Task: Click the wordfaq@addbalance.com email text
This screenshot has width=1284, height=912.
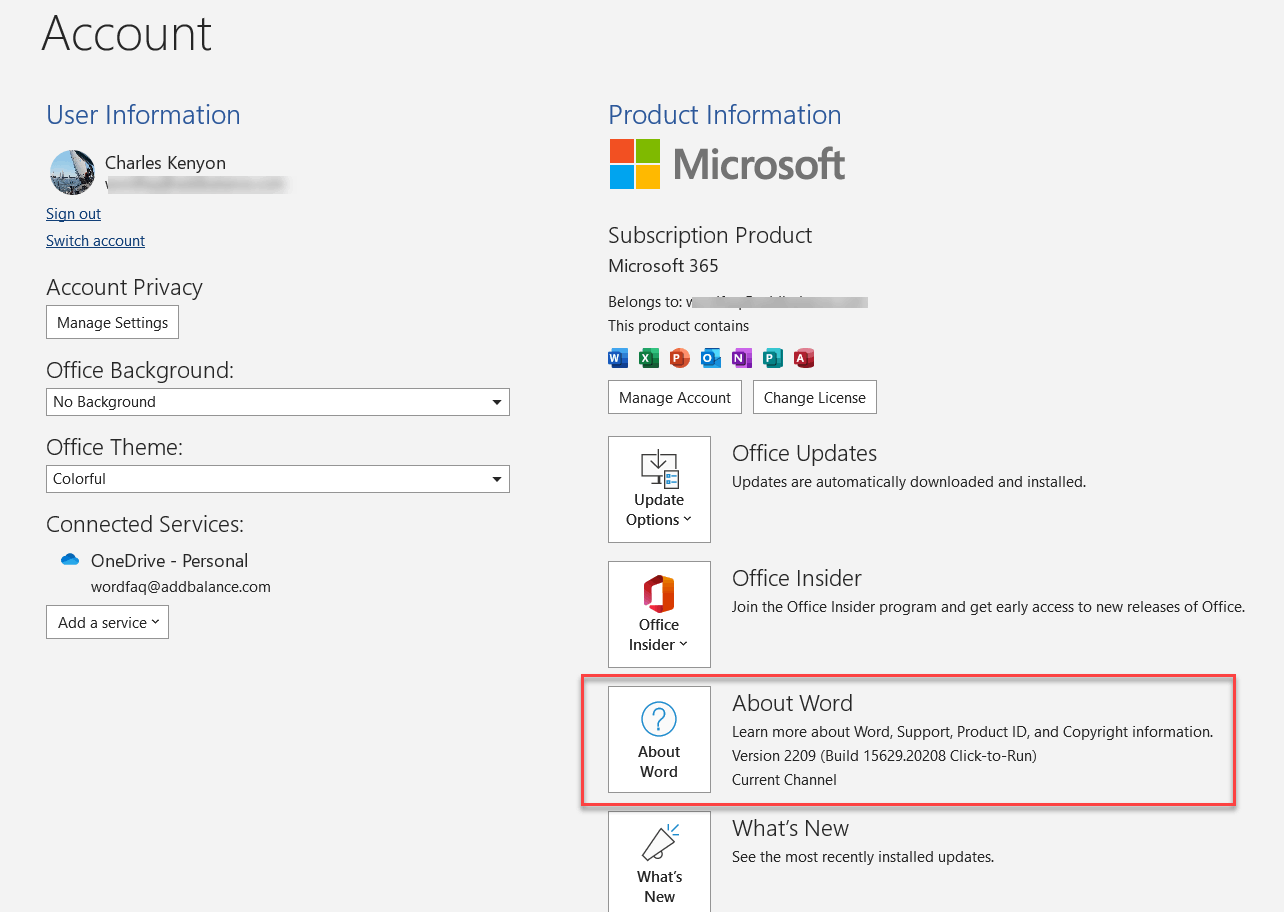Action: 181,587
